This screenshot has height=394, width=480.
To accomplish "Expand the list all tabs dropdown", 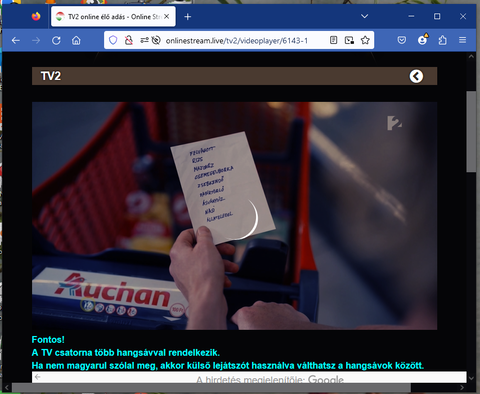I will pyautogui.click(x=365, y=16).
